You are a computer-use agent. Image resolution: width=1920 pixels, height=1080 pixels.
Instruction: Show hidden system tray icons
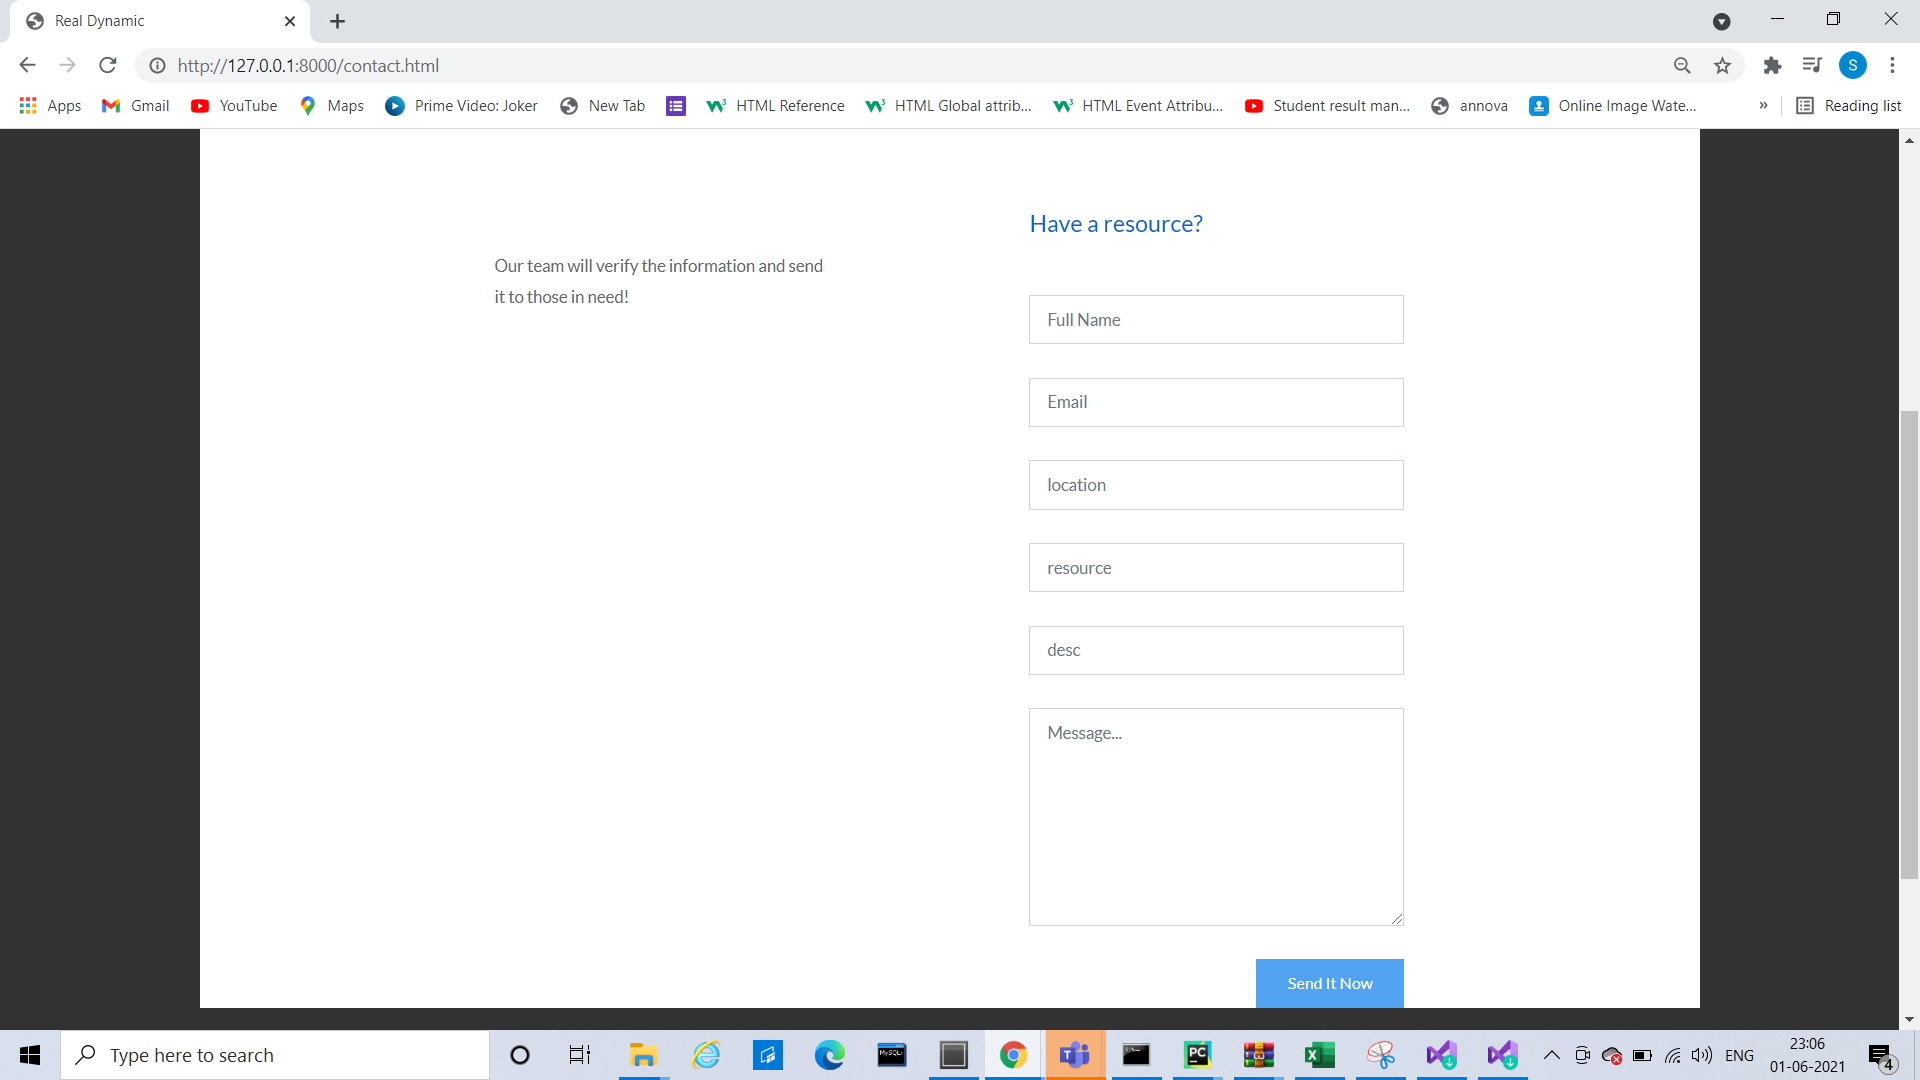(1551, 1055)
